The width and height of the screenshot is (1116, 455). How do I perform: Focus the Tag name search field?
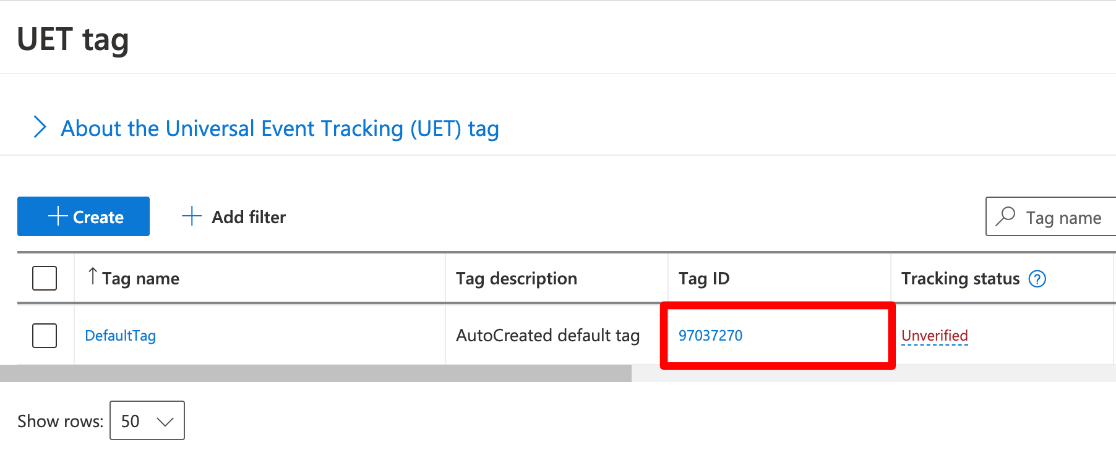(1063, 218)
